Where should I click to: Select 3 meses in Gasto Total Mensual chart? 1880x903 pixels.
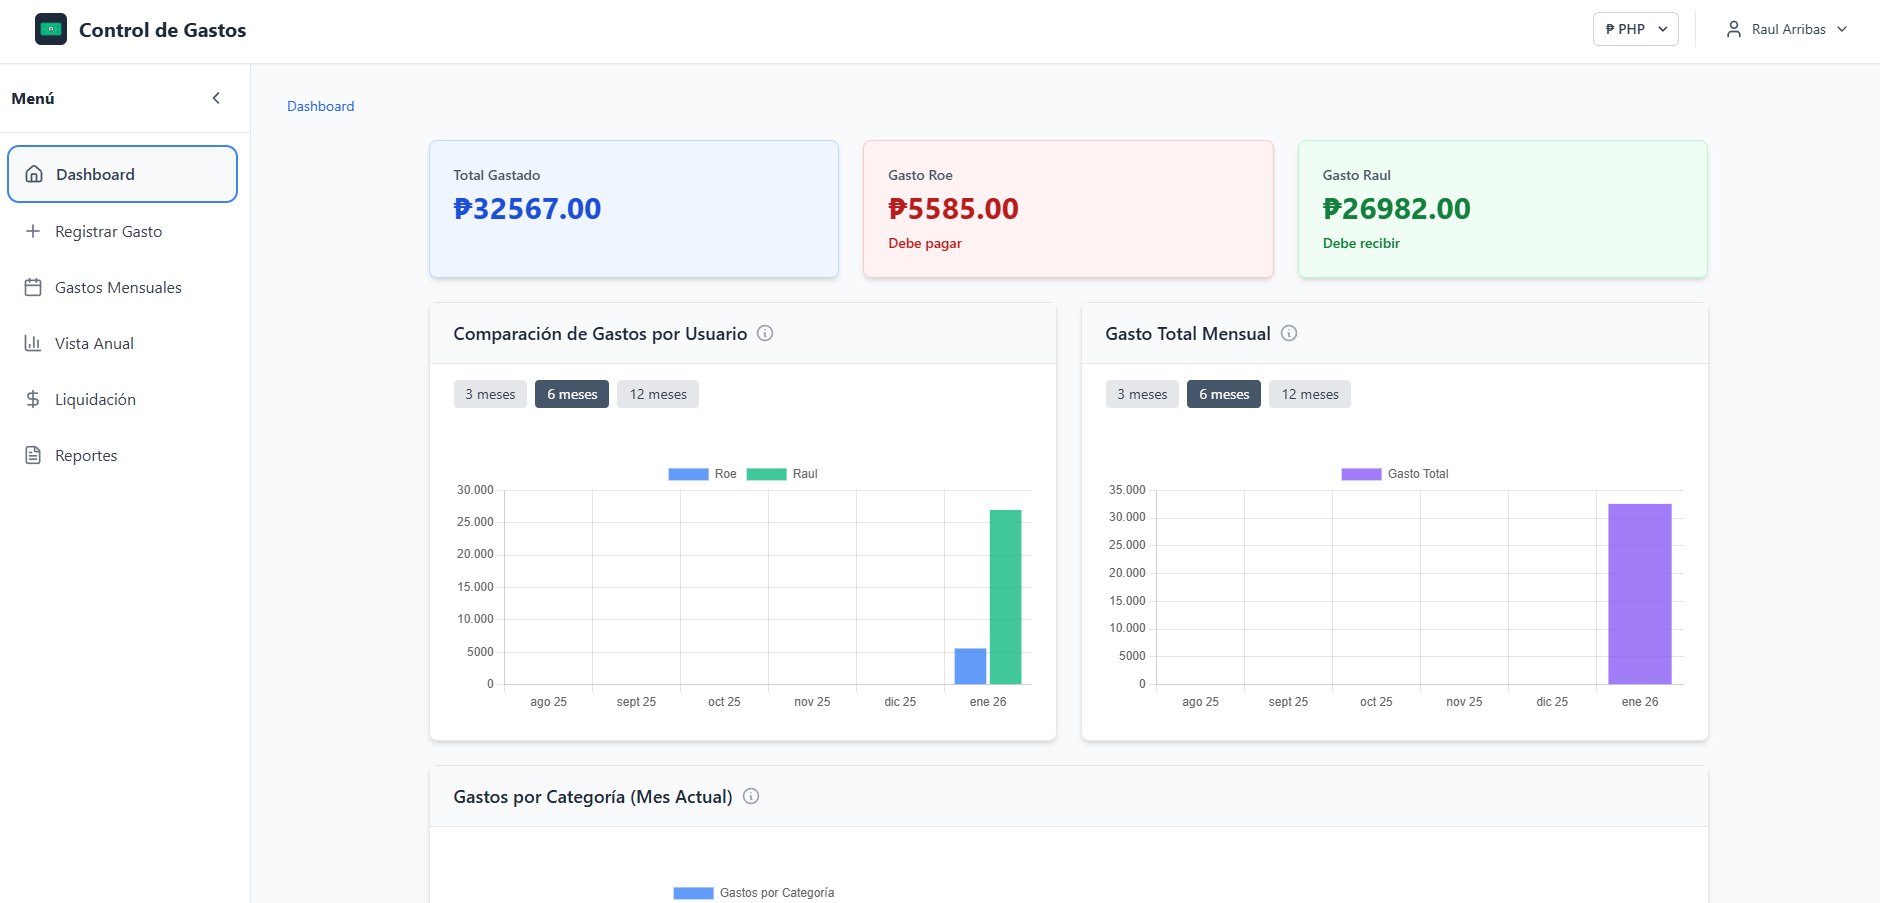[1142, 394]
